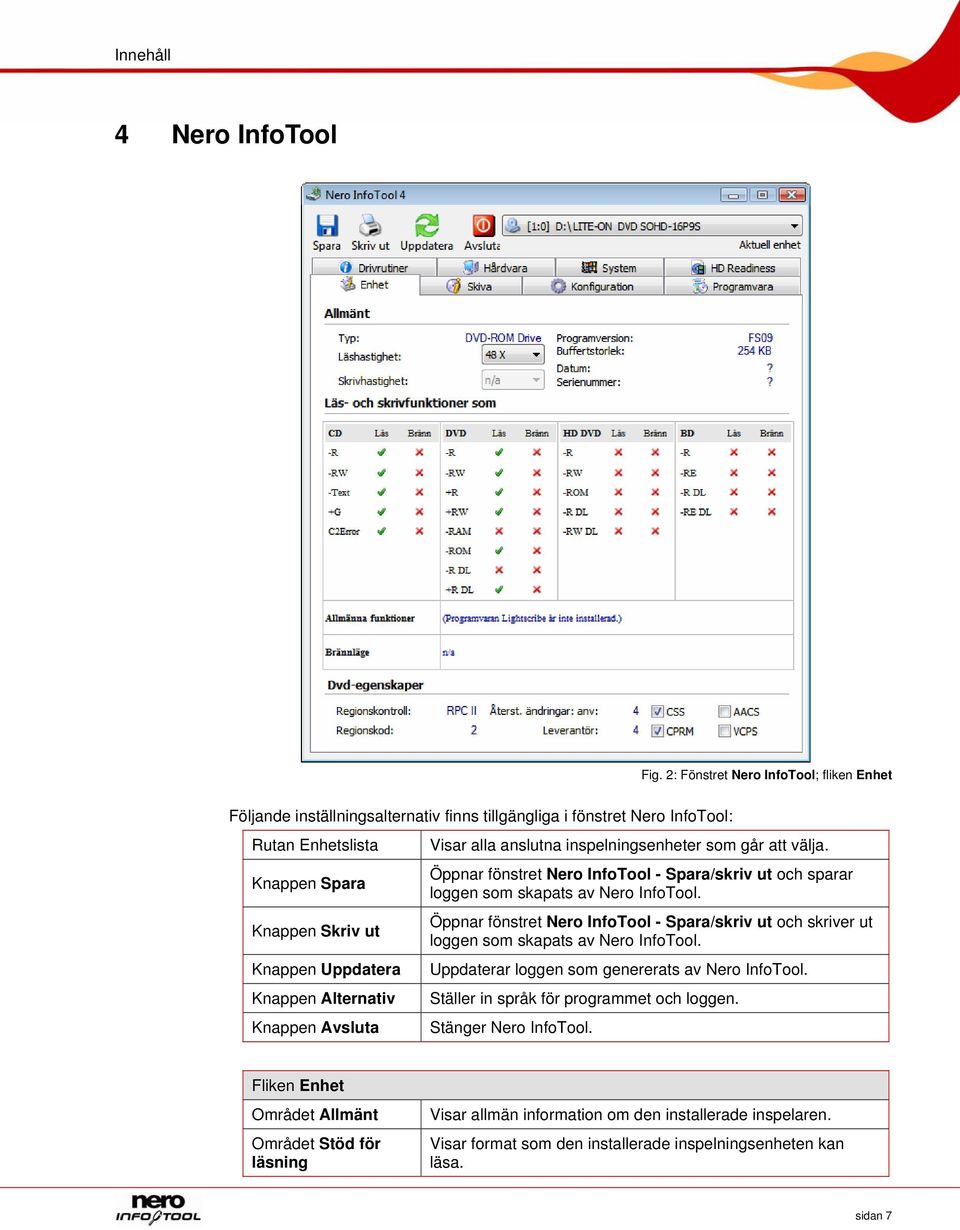Click the BD column header
This screenshot has height=1230, width=960.
point(687,433)
